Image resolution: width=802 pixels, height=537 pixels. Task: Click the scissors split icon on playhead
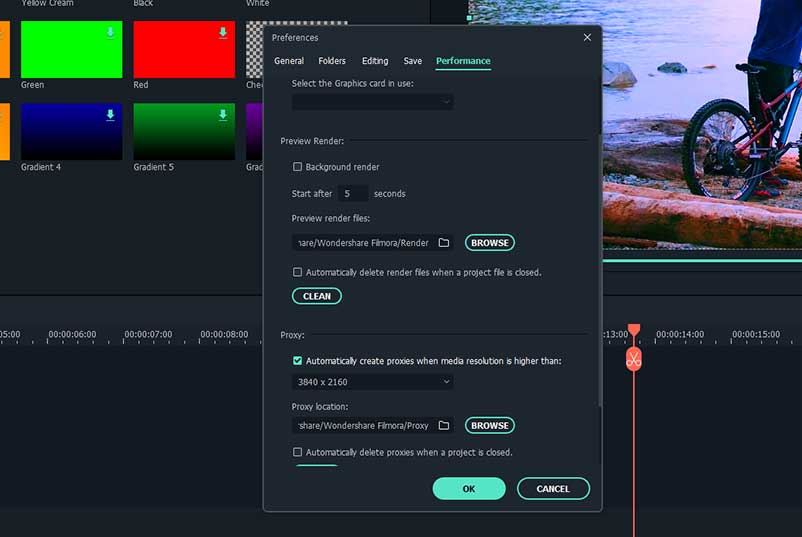[634, 360]
